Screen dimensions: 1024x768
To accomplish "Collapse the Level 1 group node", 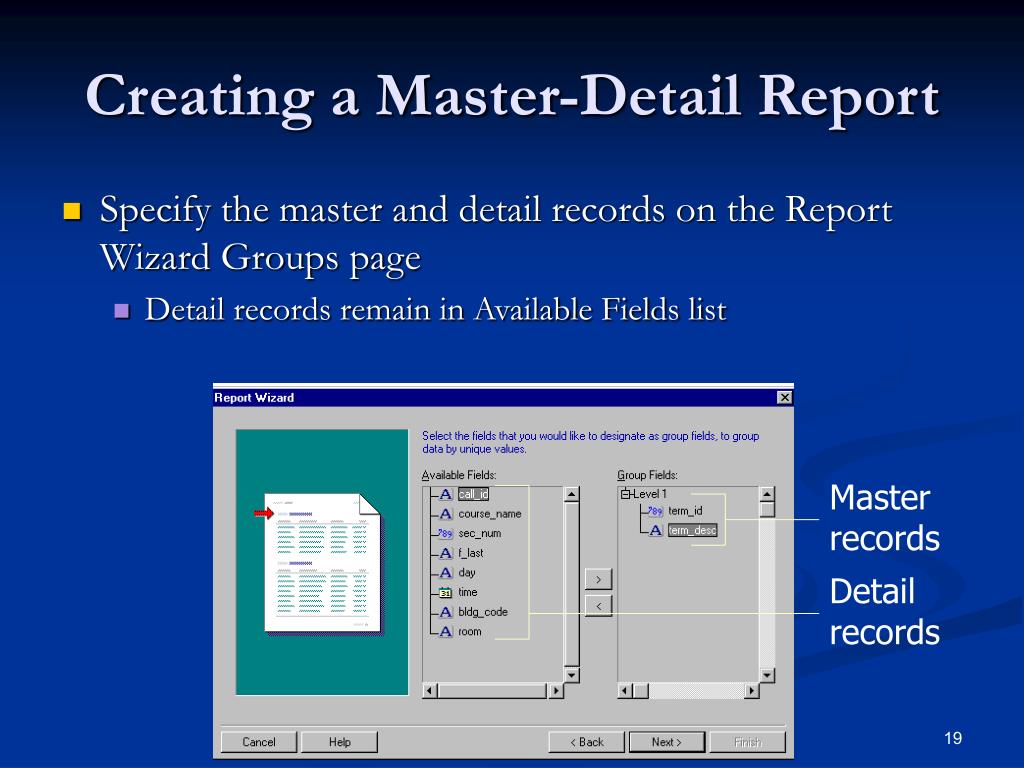I will click(x=625, y=494).
